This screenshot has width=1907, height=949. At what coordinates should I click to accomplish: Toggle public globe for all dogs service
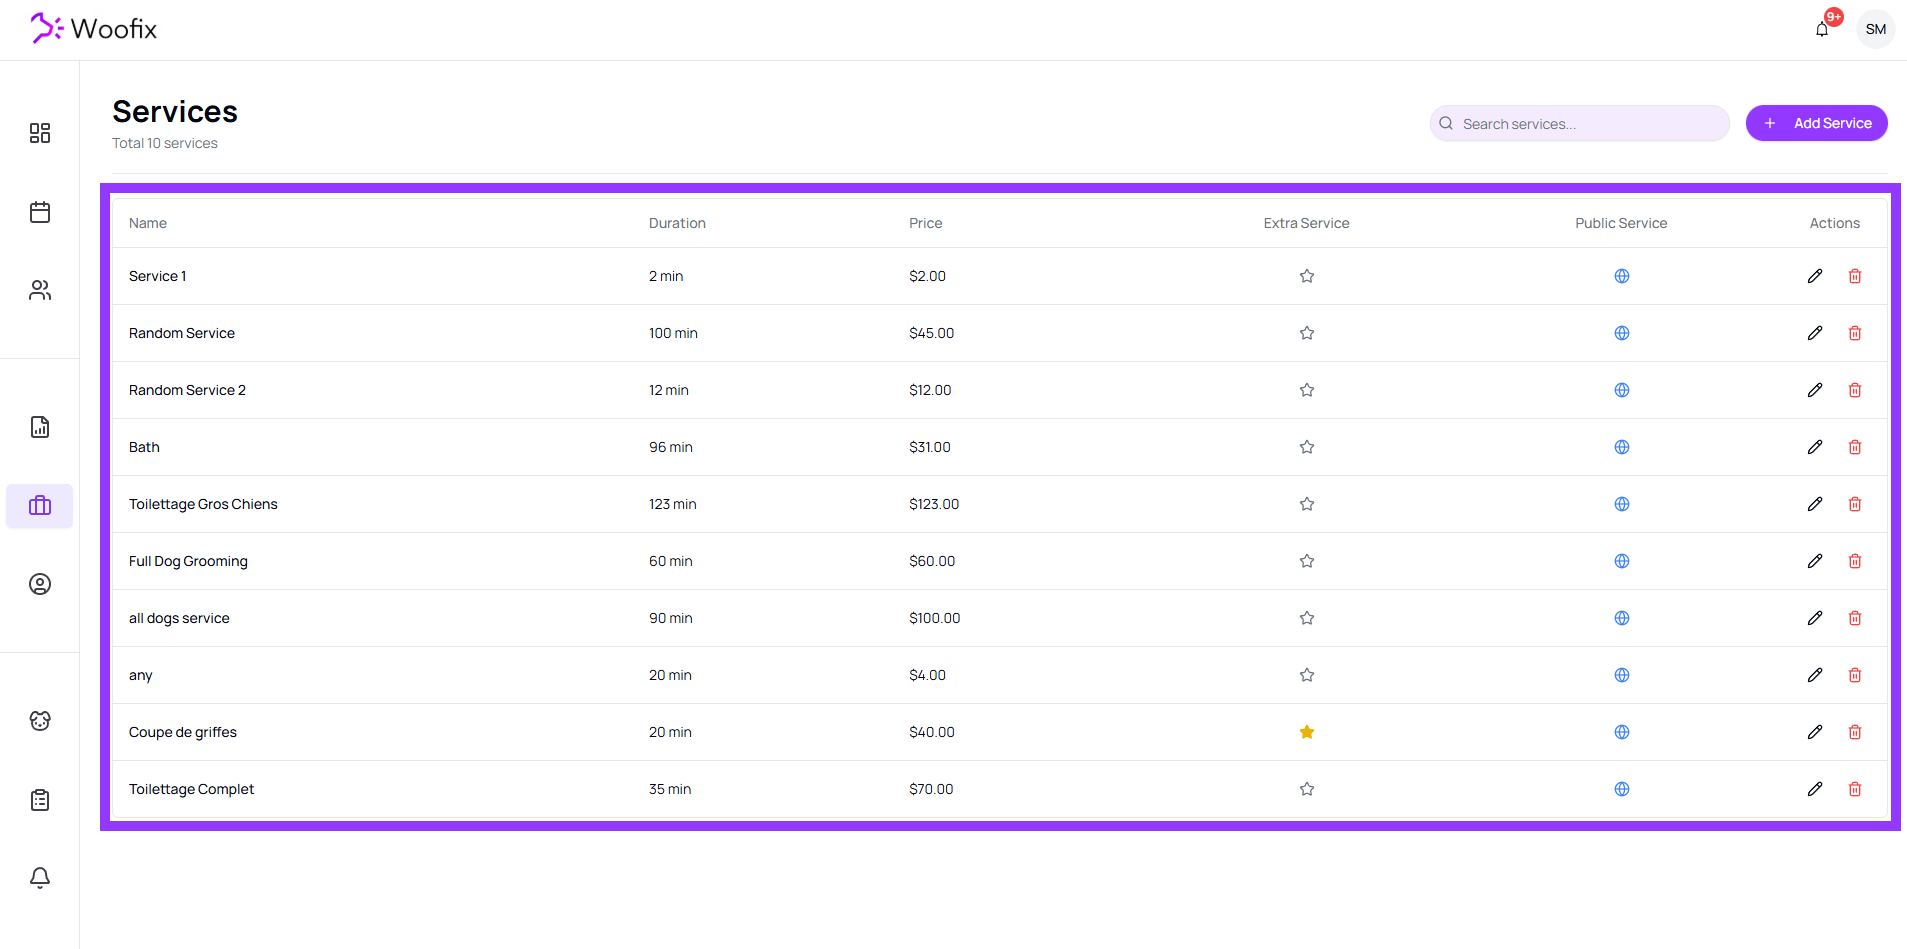(x=1621, y=618)
